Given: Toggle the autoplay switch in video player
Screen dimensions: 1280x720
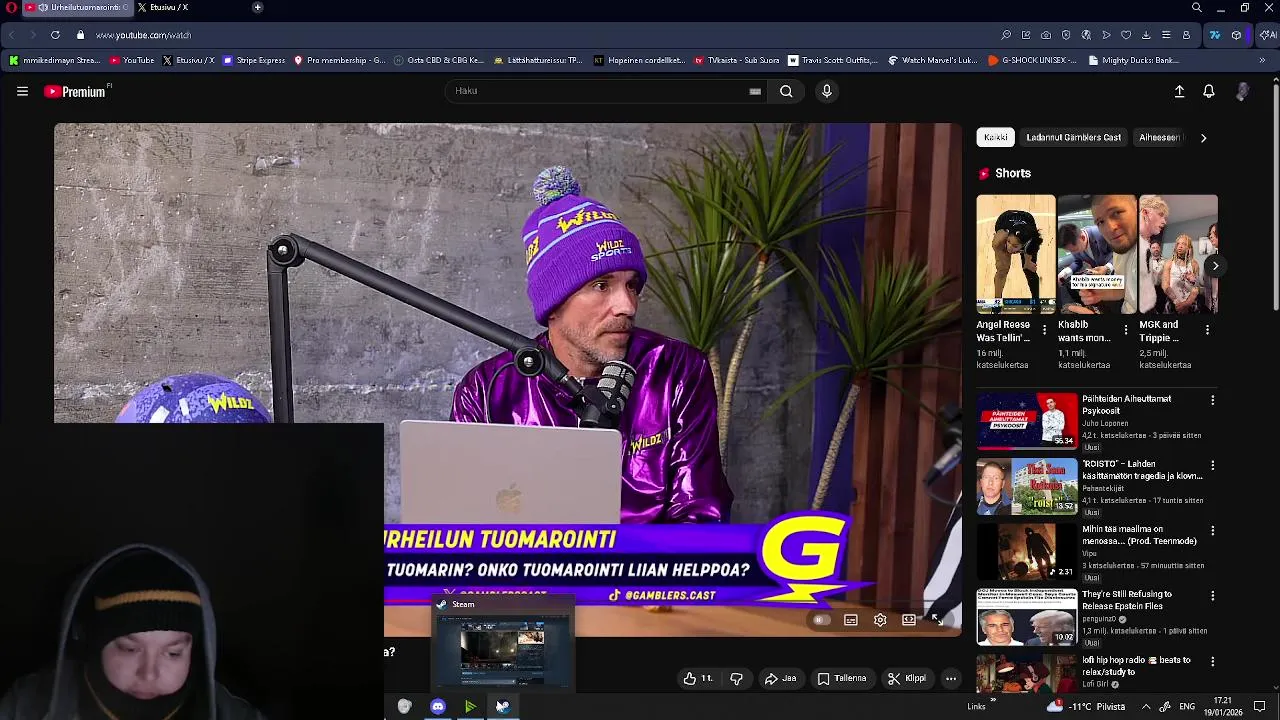Looking at the screenshot, I should pyautogui.click(x=821, y=620).
